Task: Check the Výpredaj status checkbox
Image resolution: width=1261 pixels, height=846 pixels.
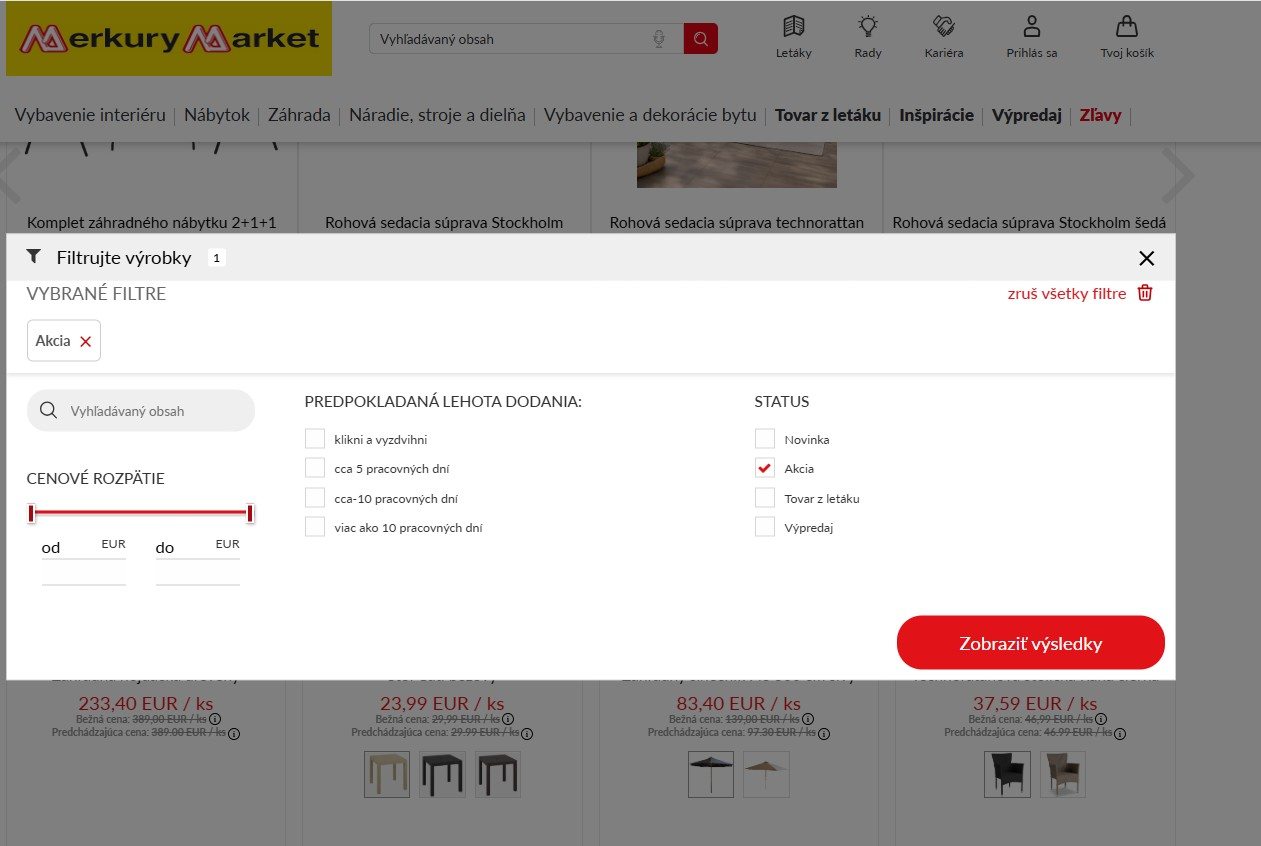Action: (x=765, y=527)
